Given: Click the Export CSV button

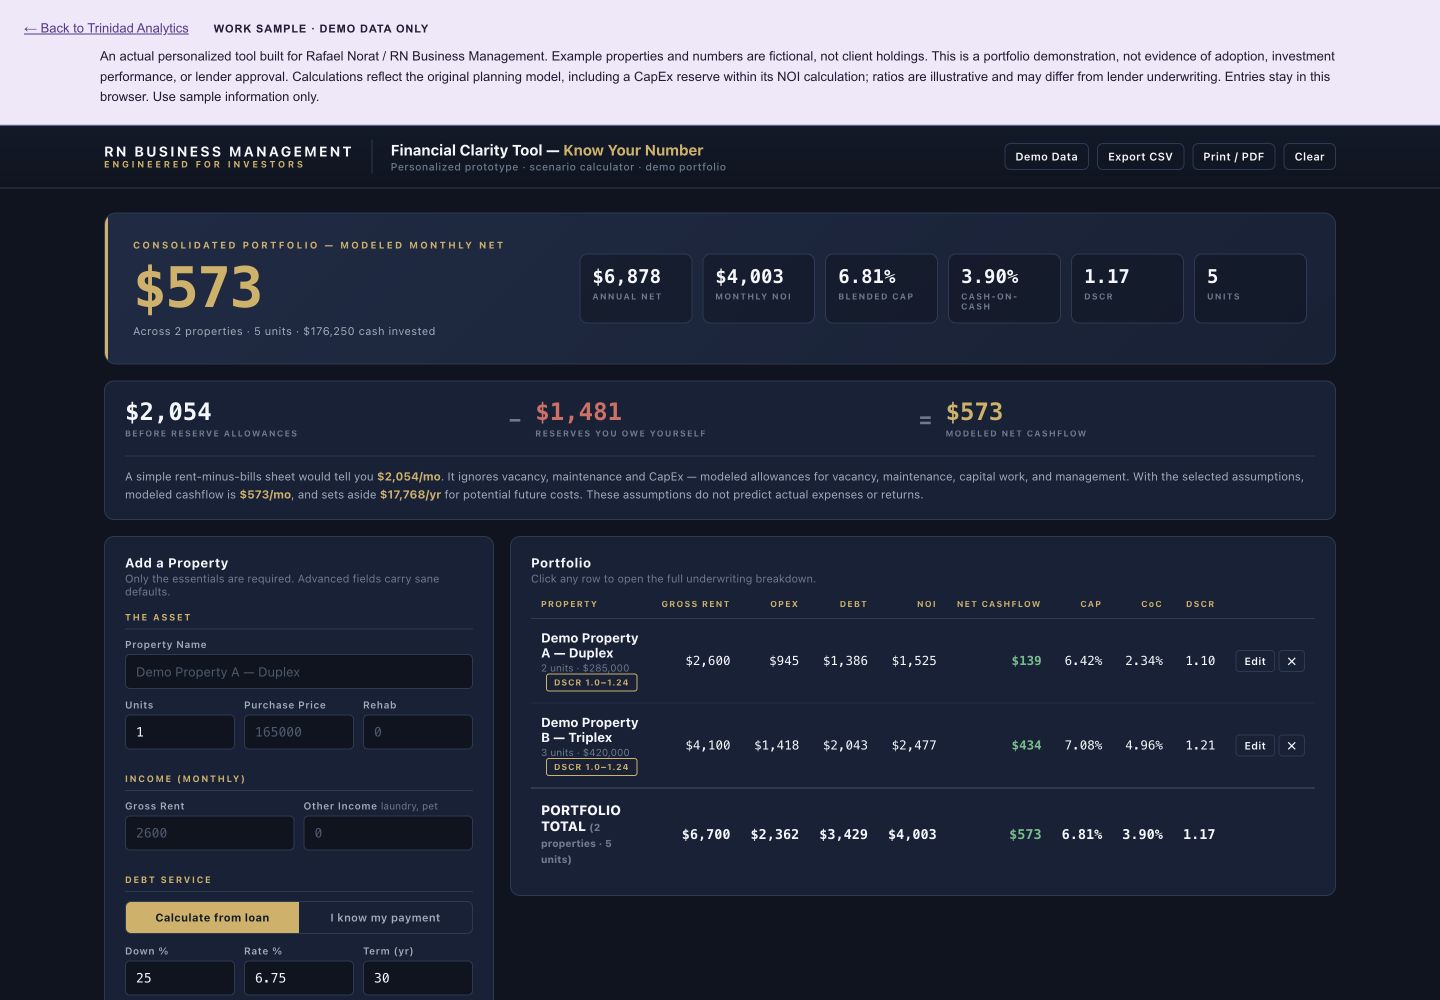Looking at the screenshot, I should tap(1140, 157).
